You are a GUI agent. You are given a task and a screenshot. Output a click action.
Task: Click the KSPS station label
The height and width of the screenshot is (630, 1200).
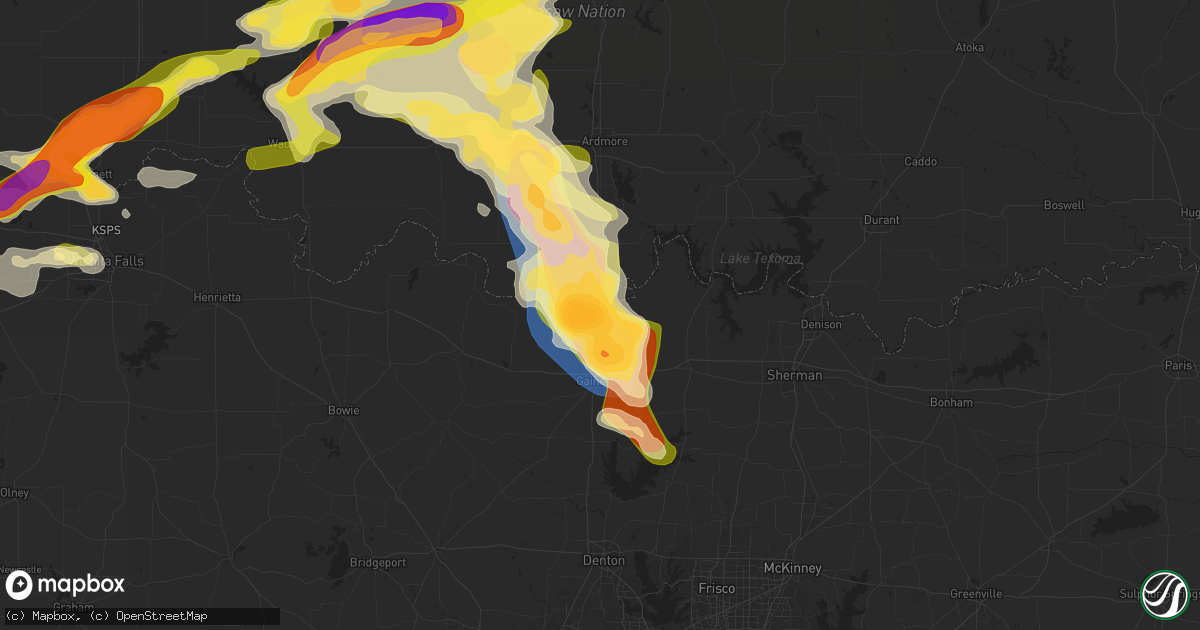point(106,230)
